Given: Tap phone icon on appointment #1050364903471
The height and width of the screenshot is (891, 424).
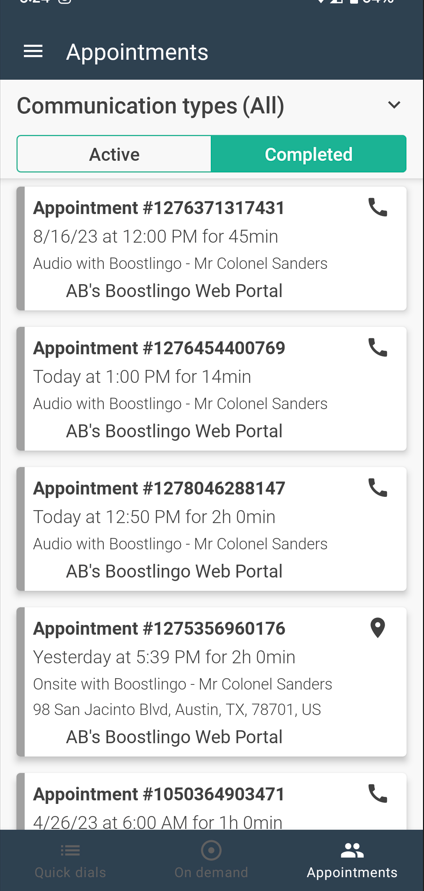Looking at the screenshot, I should (x=378, y=793).
